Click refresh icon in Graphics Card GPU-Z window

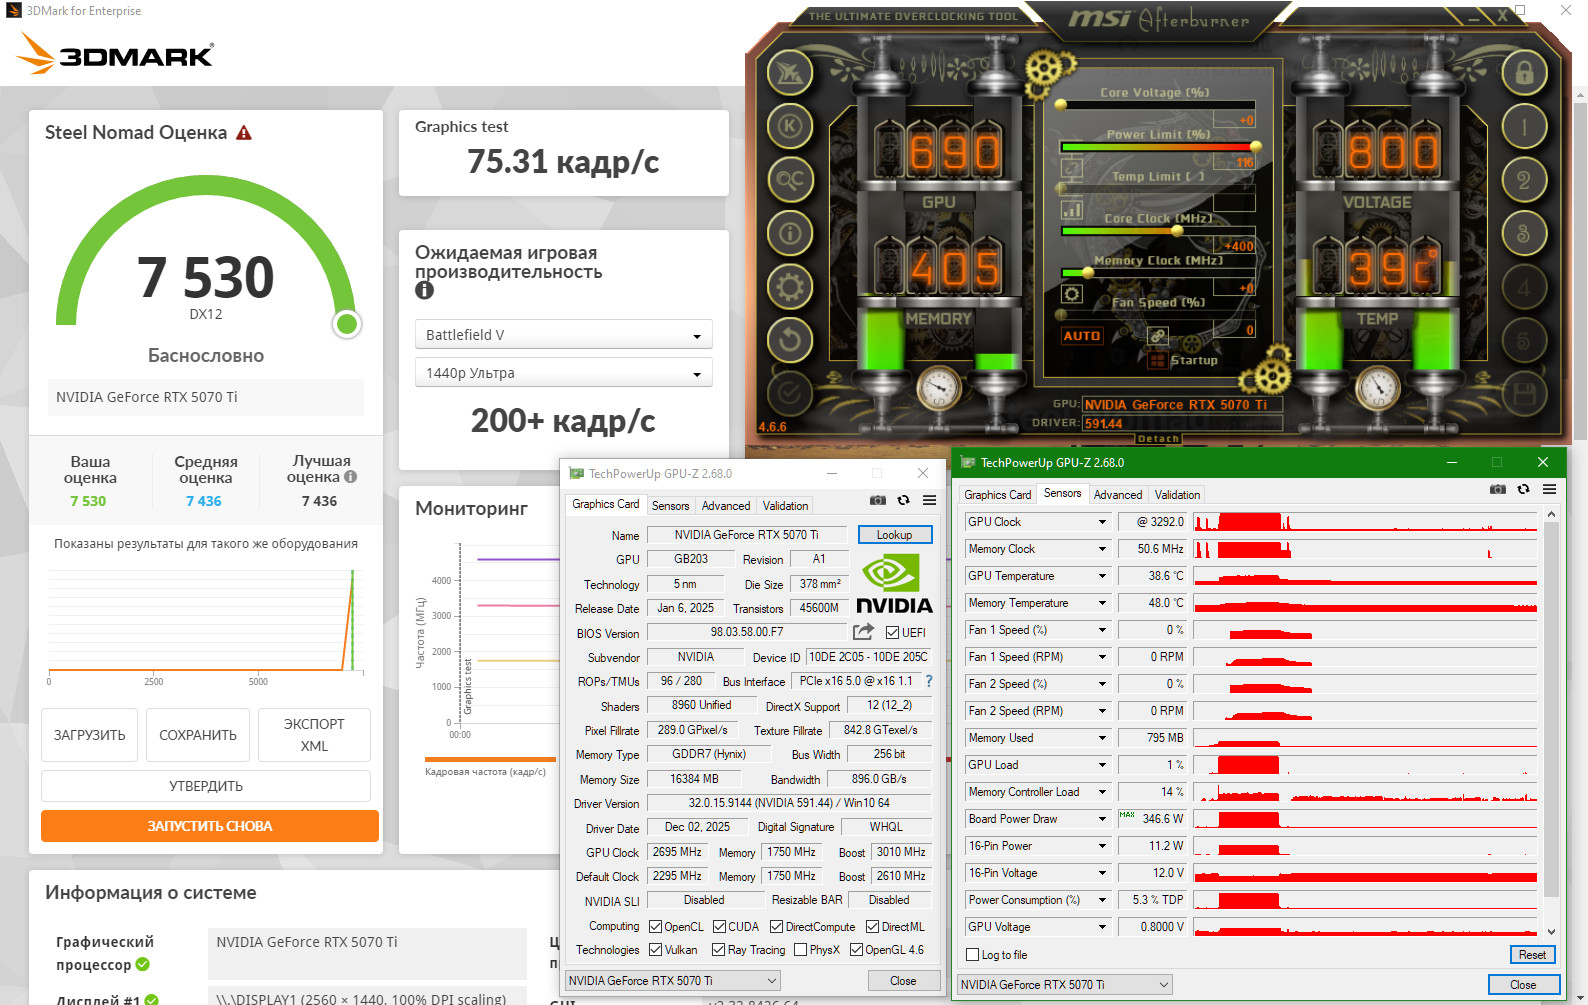[903, 500]
